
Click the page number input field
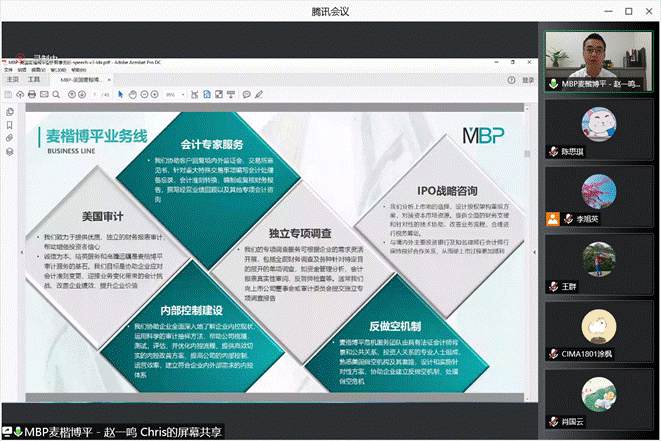pyautogui.click(x=92, y=95)
